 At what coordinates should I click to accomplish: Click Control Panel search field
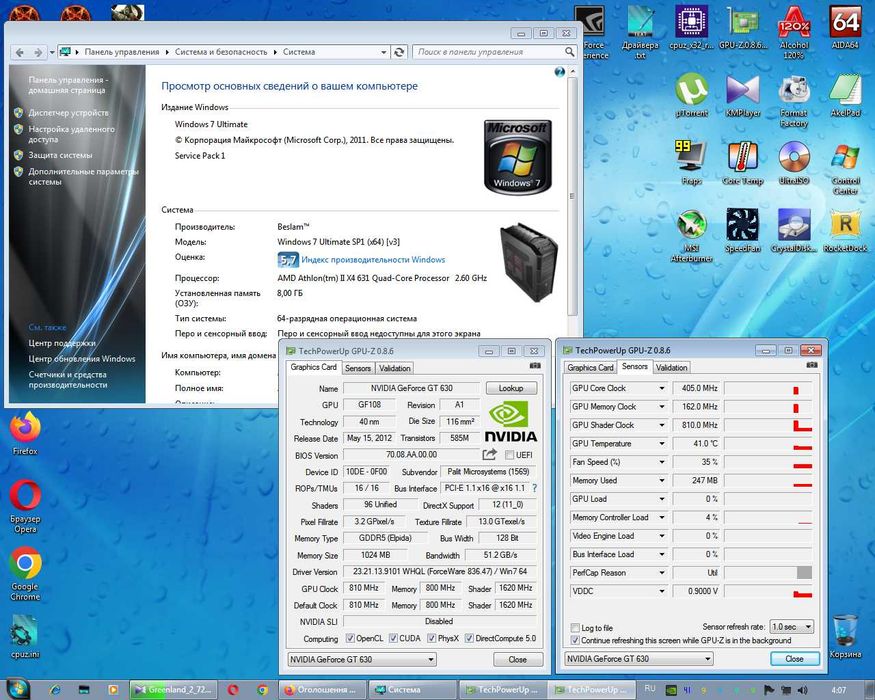pyautogui.click(x=495, y=52)
